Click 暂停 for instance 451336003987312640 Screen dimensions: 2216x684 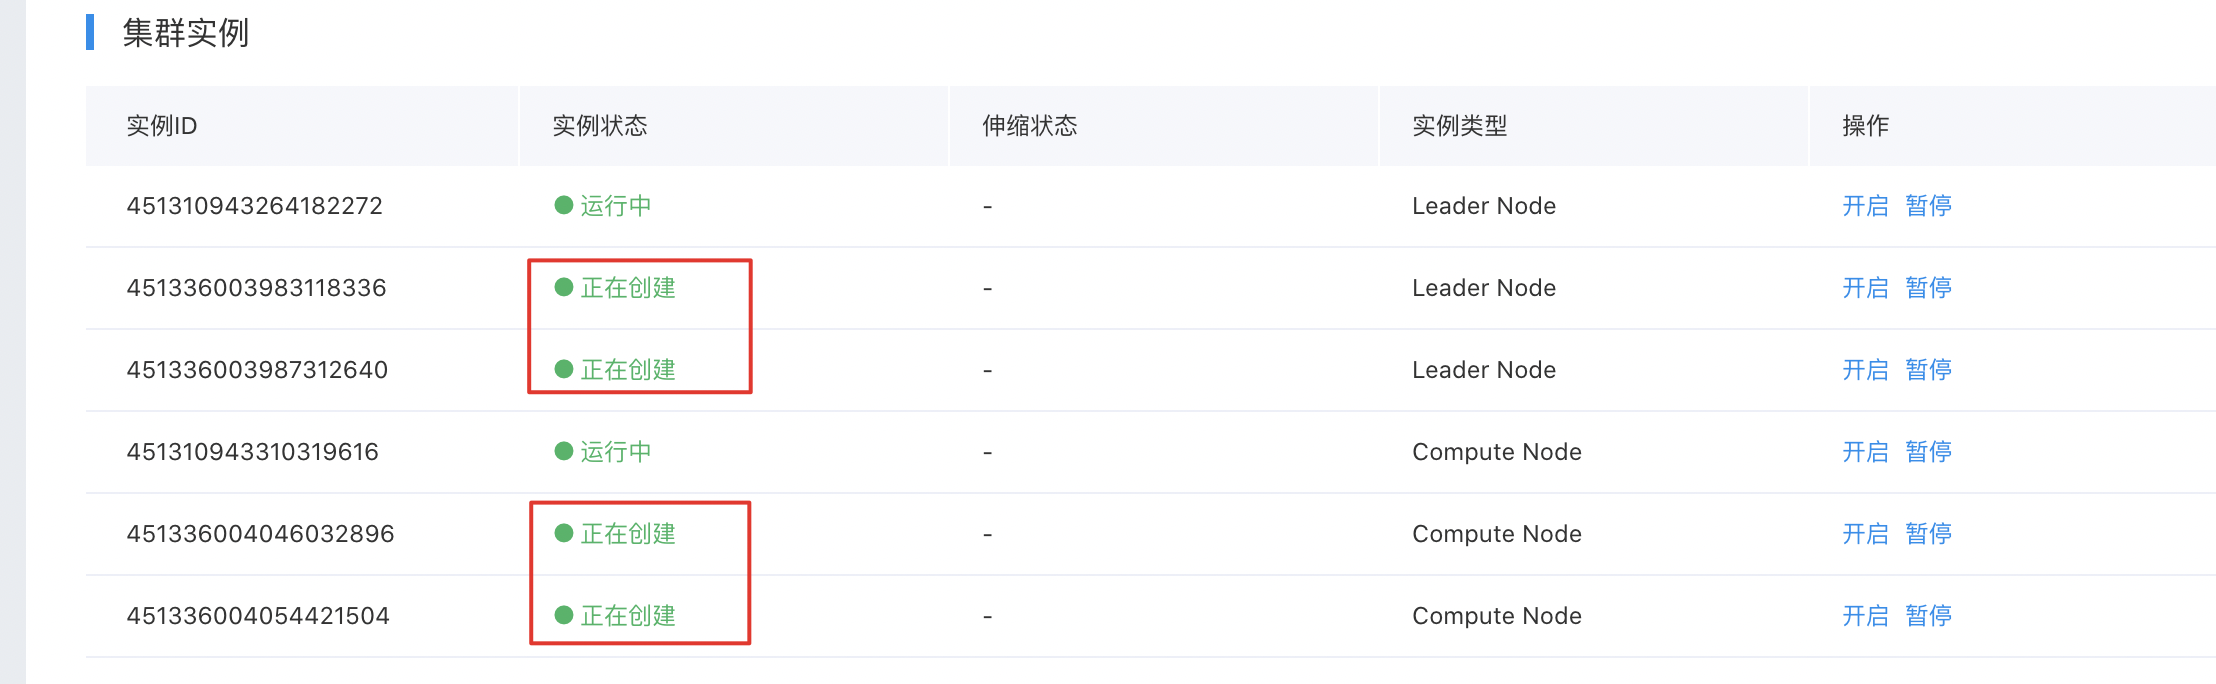pos(1929,370)
